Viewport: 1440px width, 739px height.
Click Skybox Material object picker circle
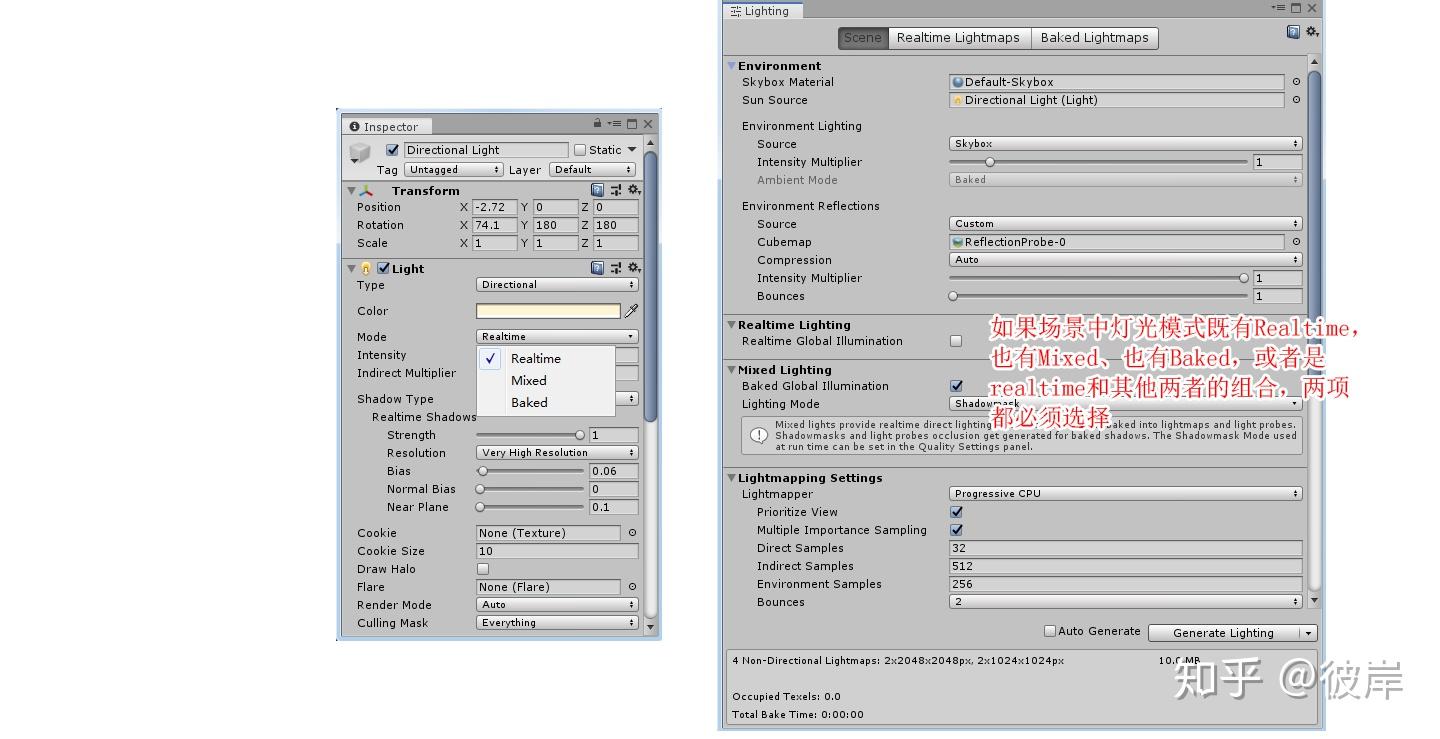(1296, 82)
